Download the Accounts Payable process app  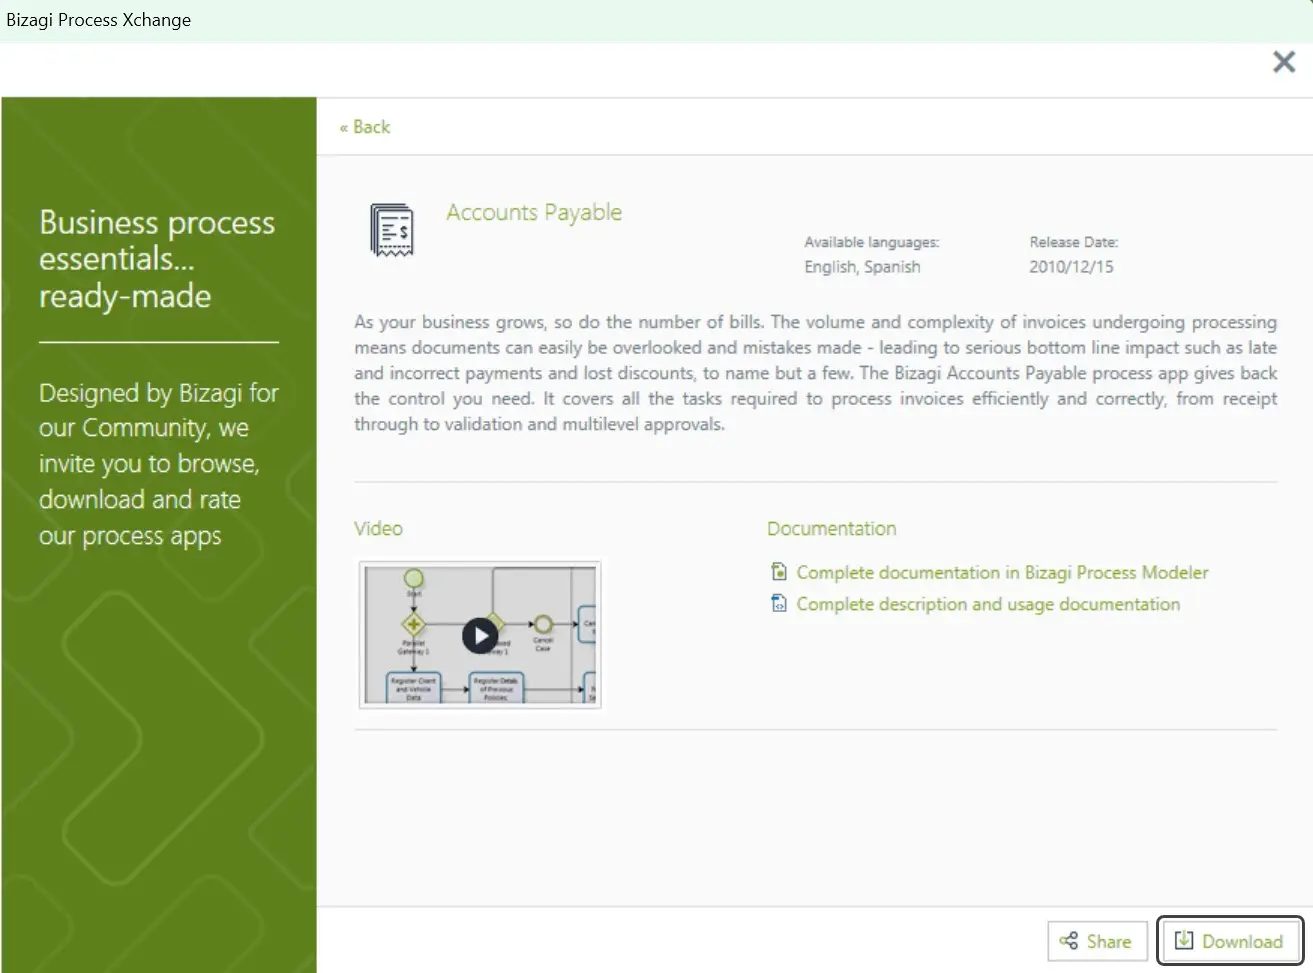(x=1230, y=941)
